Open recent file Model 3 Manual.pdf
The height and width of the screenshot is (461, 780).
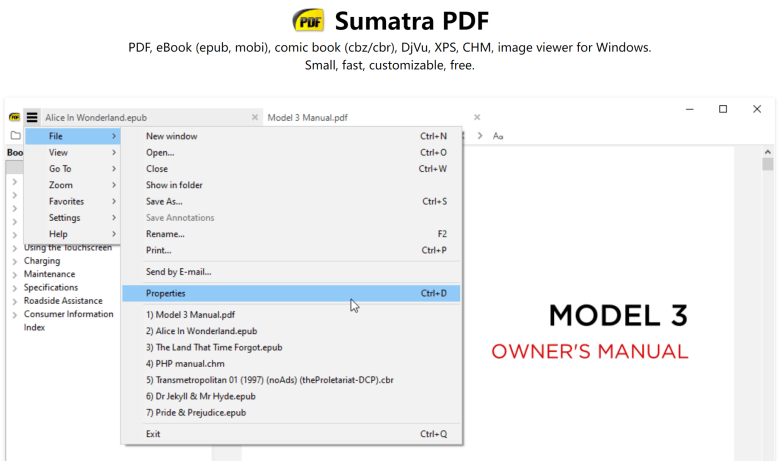pyautogui.click(x=292, y=315)
